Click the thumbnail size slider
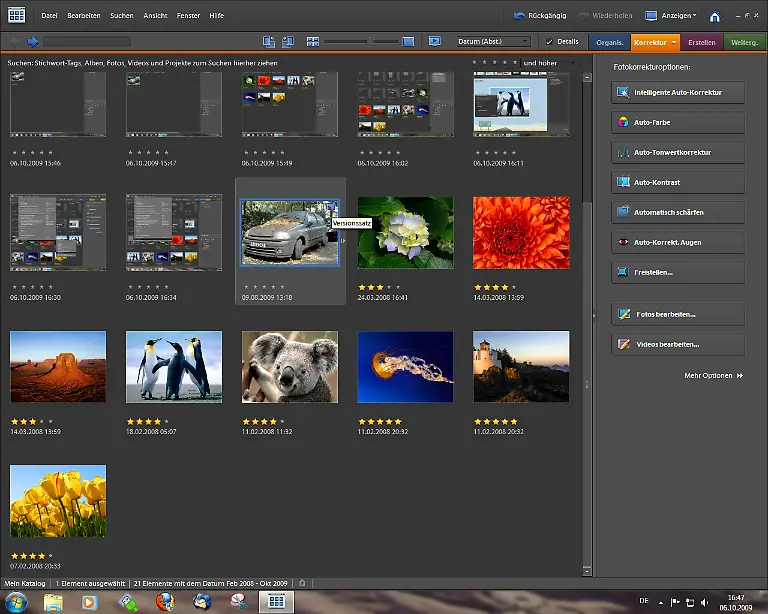The image size is (768, 614). (x=369, y=42)
